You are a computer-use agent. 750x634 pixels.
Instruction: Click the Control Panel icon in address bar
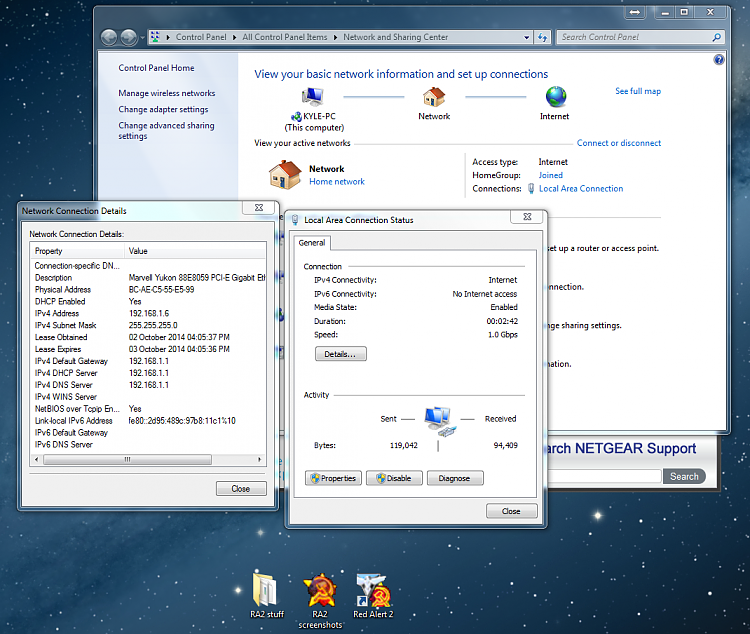(155, 37)
